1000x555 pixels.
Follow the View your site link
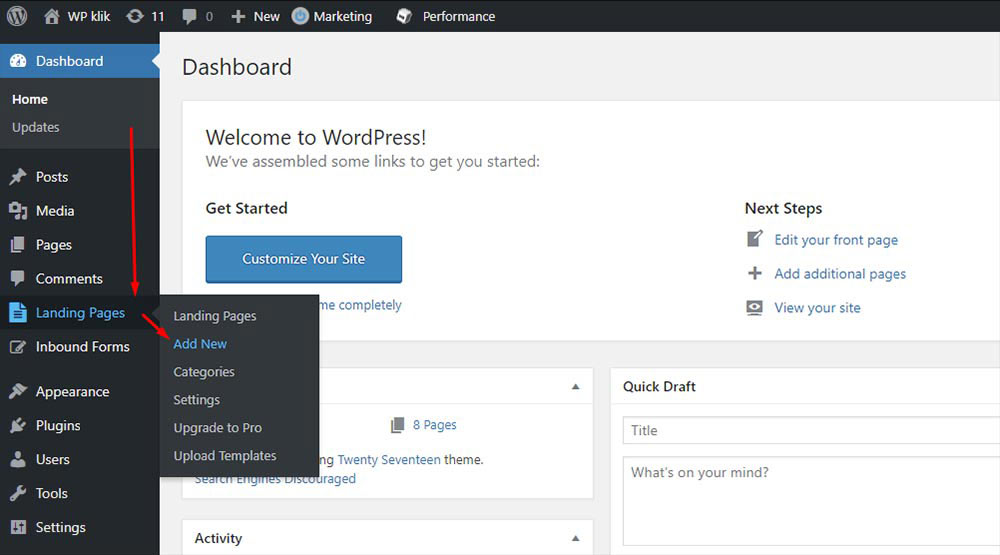(818, 307)
